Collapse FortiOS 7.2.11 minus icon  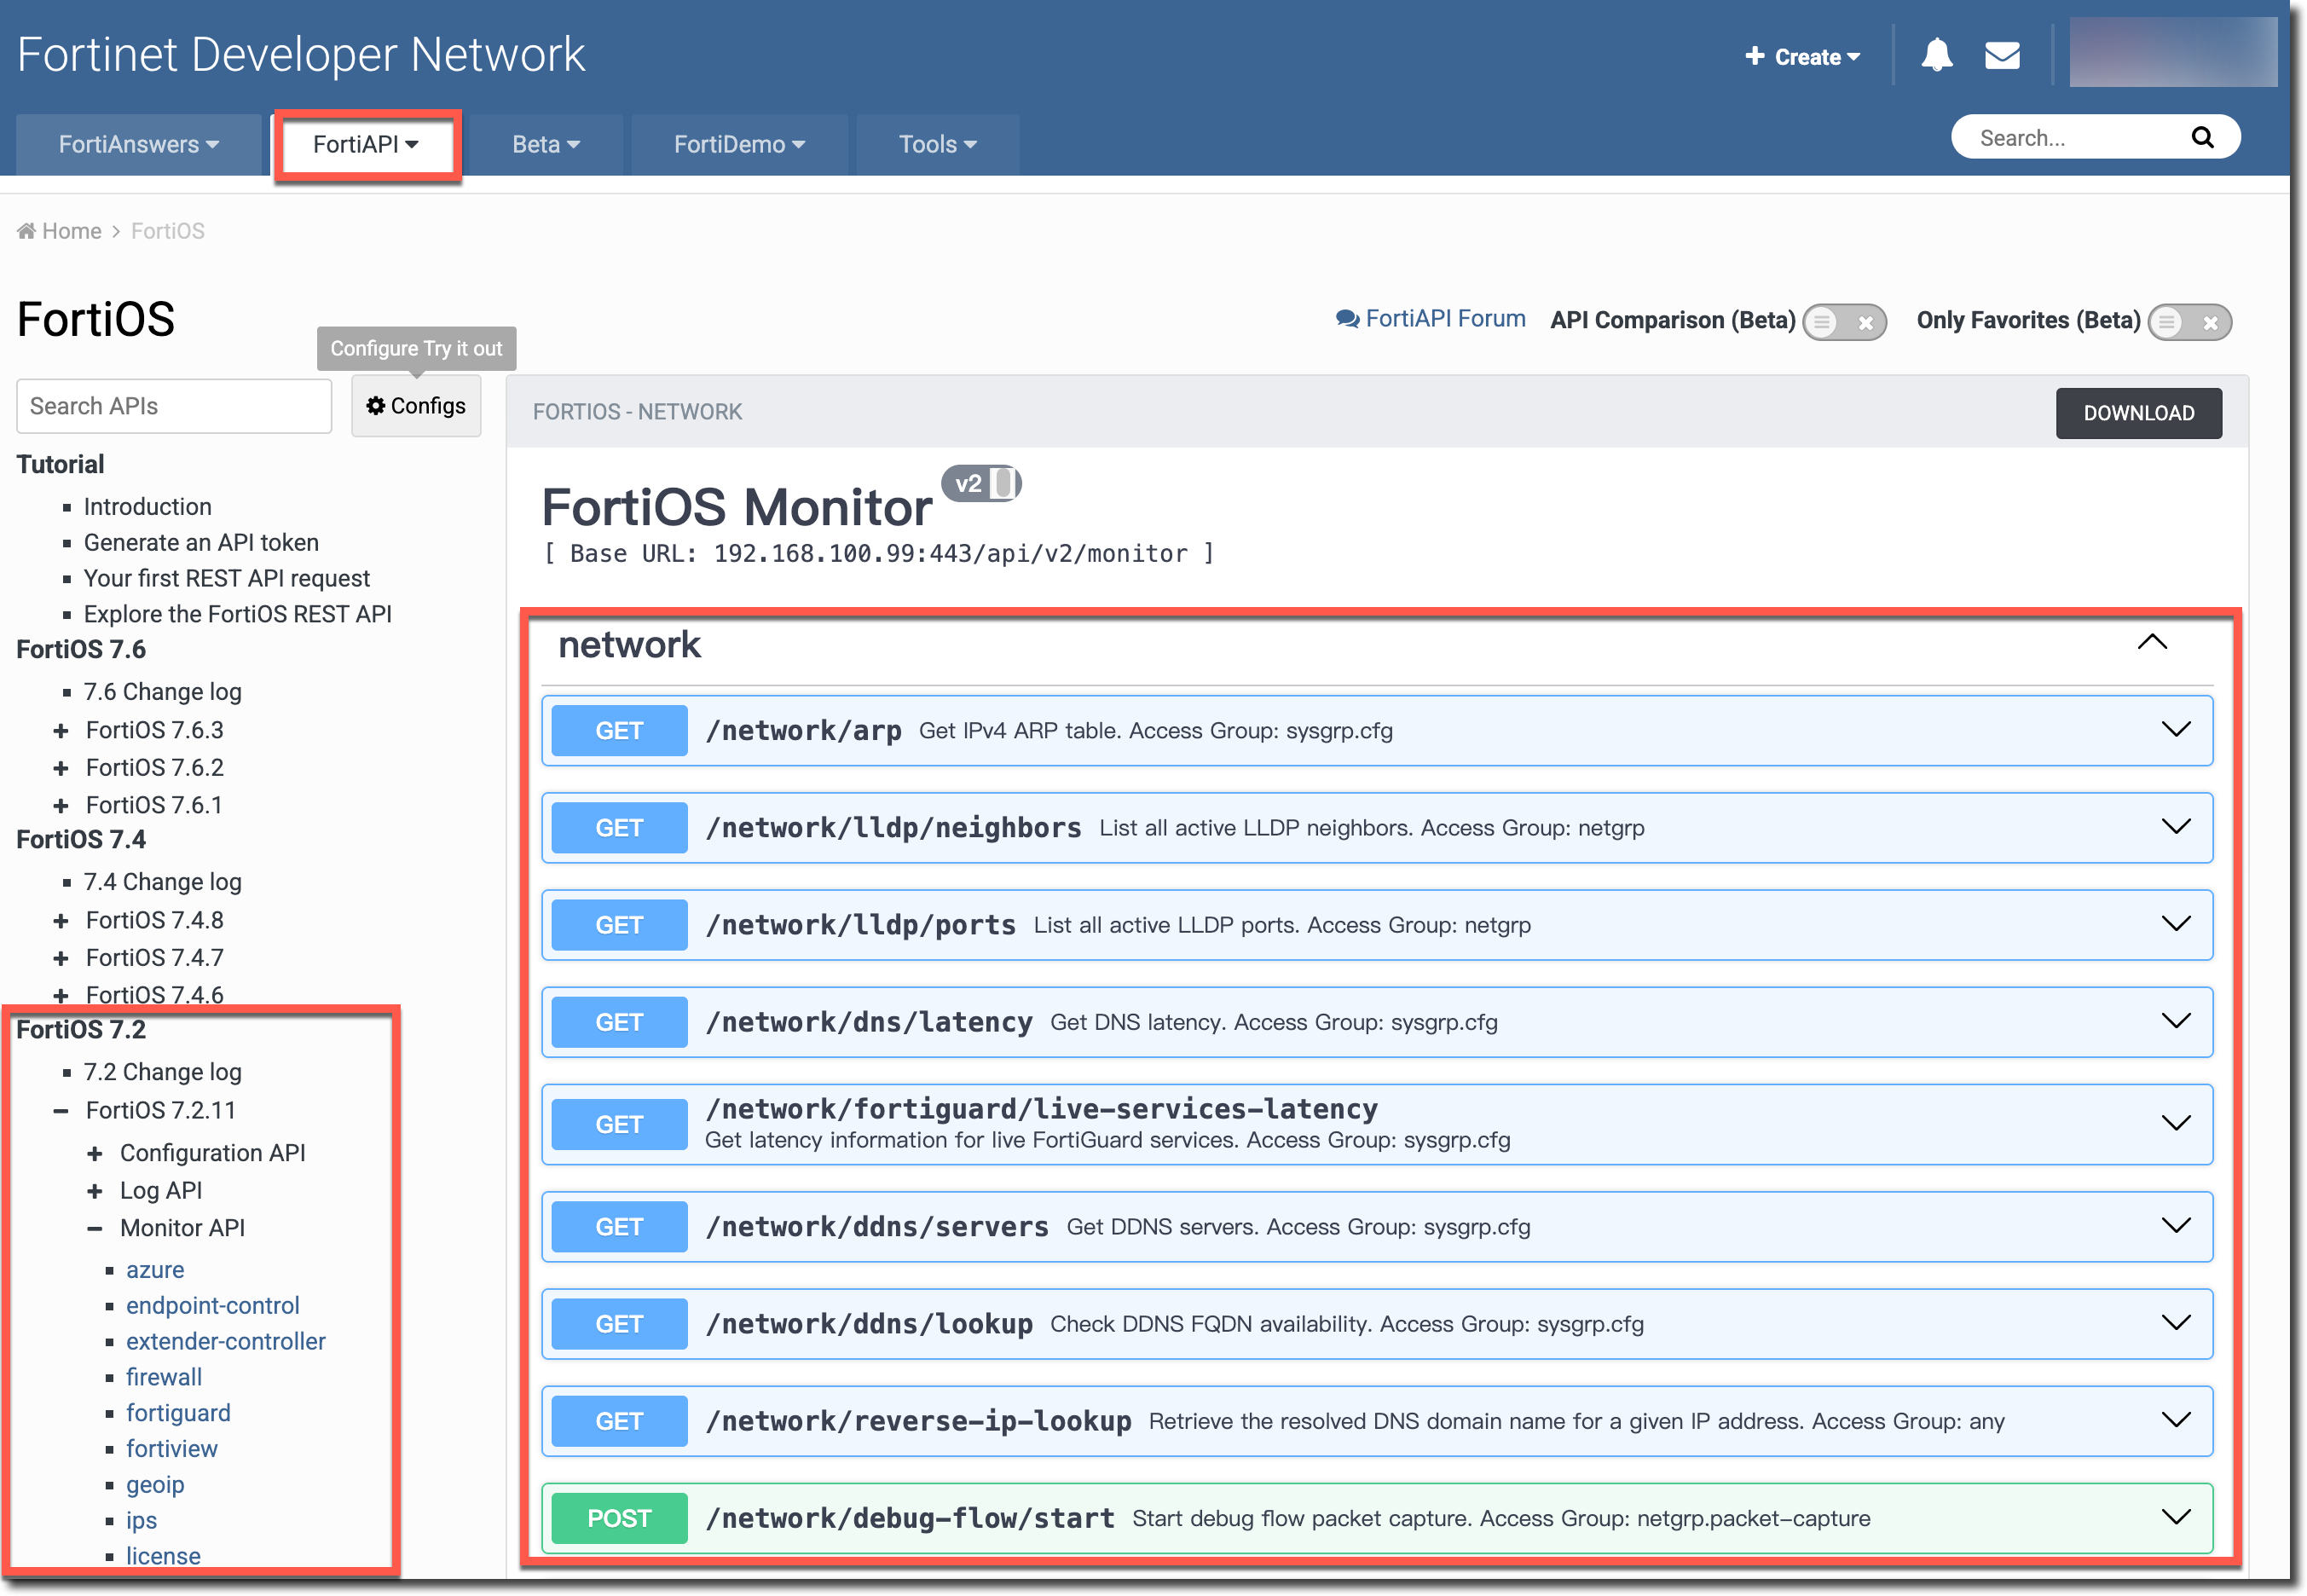61,1111
